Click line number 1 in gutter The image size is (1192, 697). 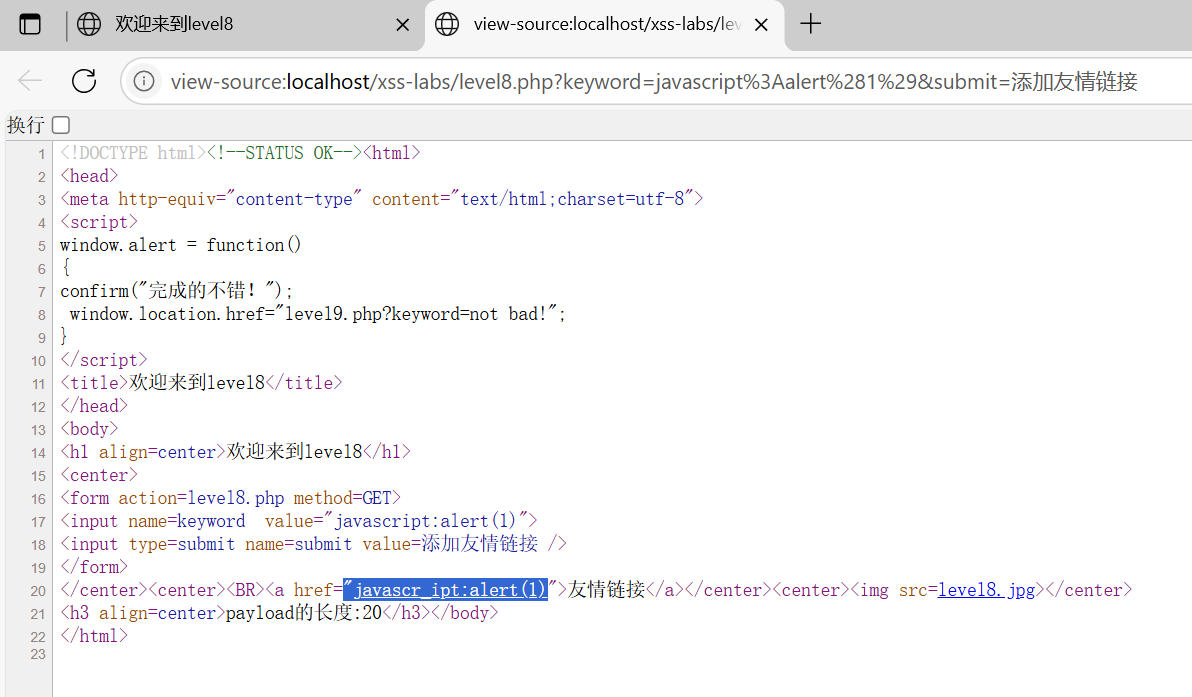(42, 154)
